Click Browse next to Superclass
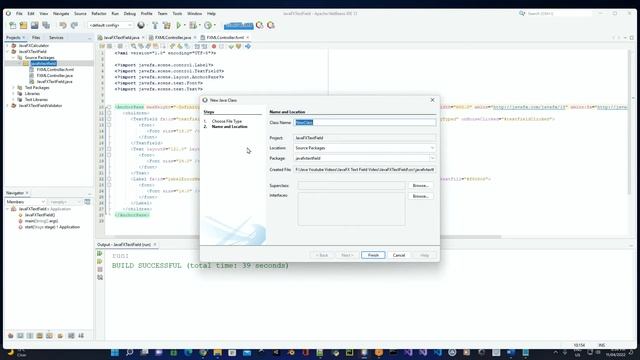The width and height of the screenshot is (640, 360). (420, 186)
